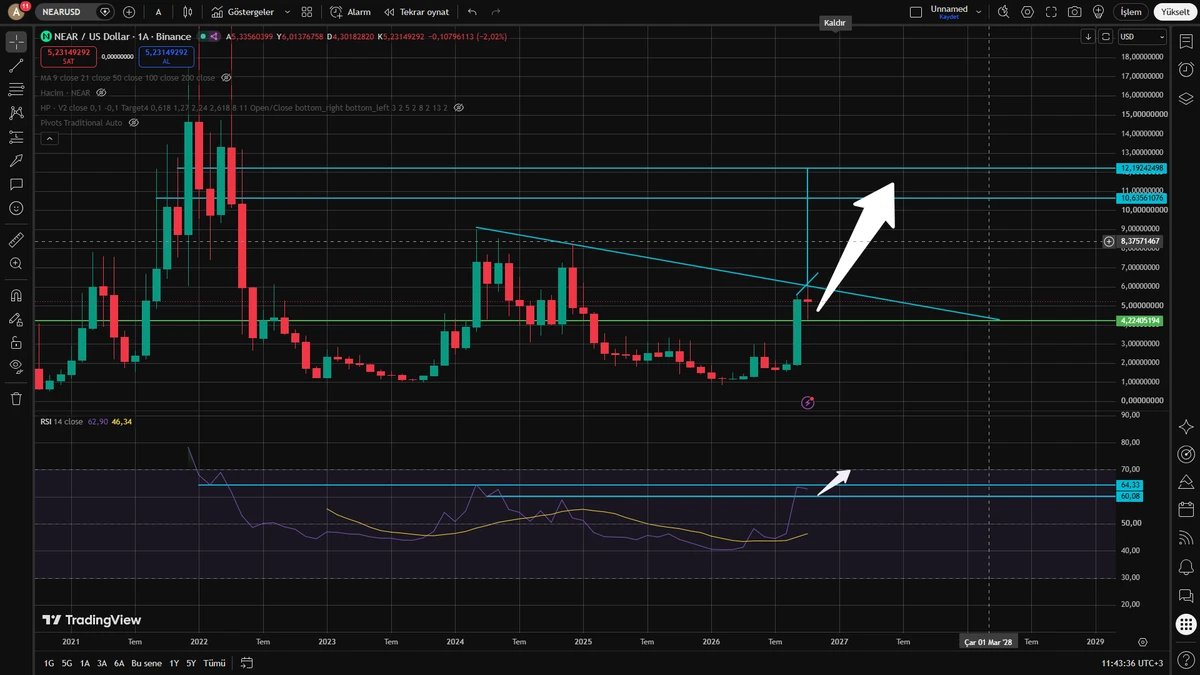Viewport: 1200px width, 675px height.
Task: Start bar replay with Tekrar oynat
Action: 416,12
